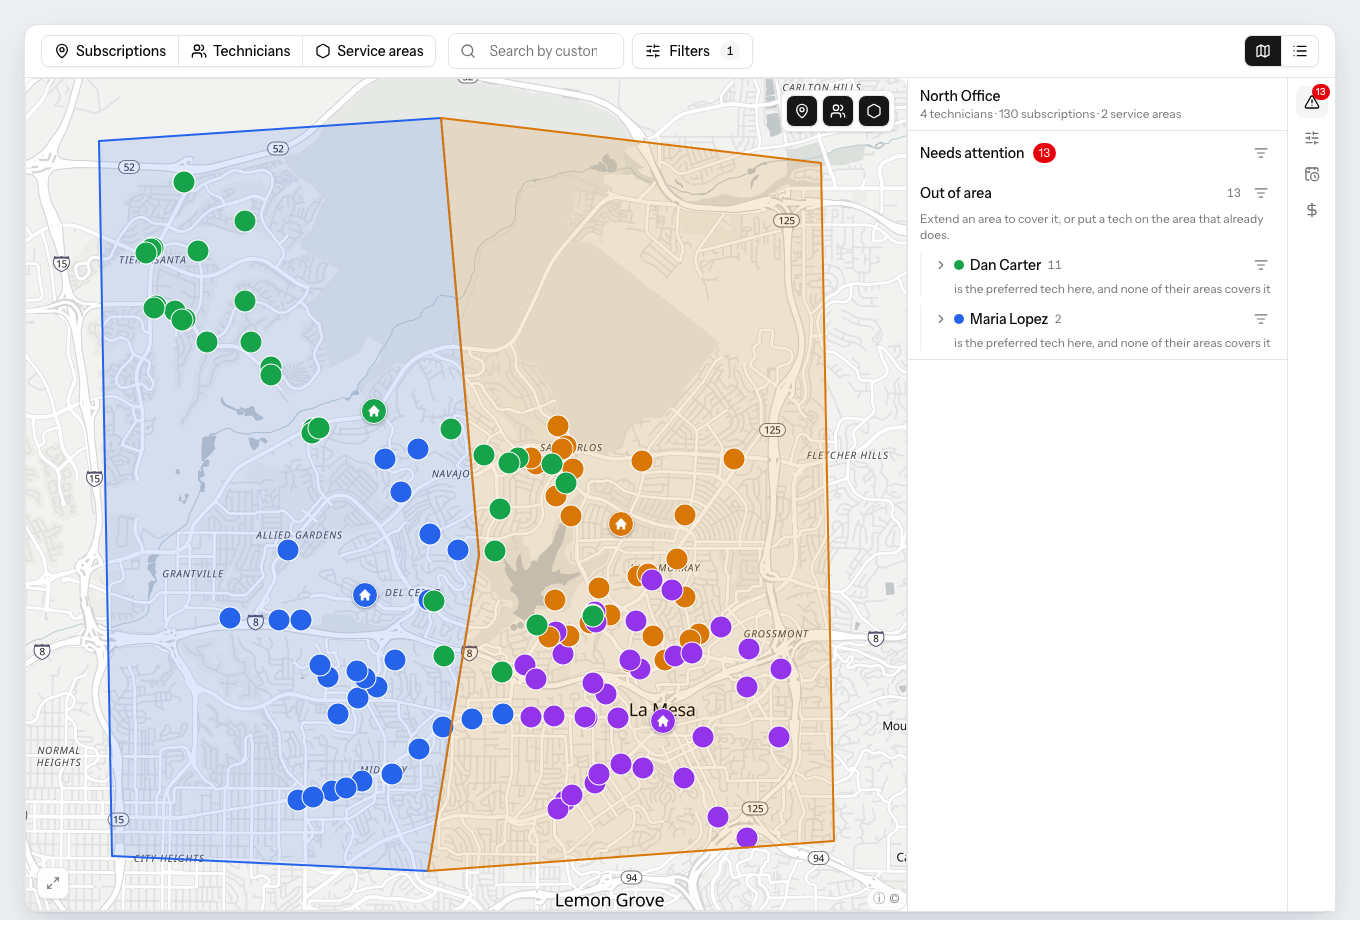Open the Service areas tab
Viewport: 1360px width, 936px height.
pyautogui.click(x=369, y=51)
